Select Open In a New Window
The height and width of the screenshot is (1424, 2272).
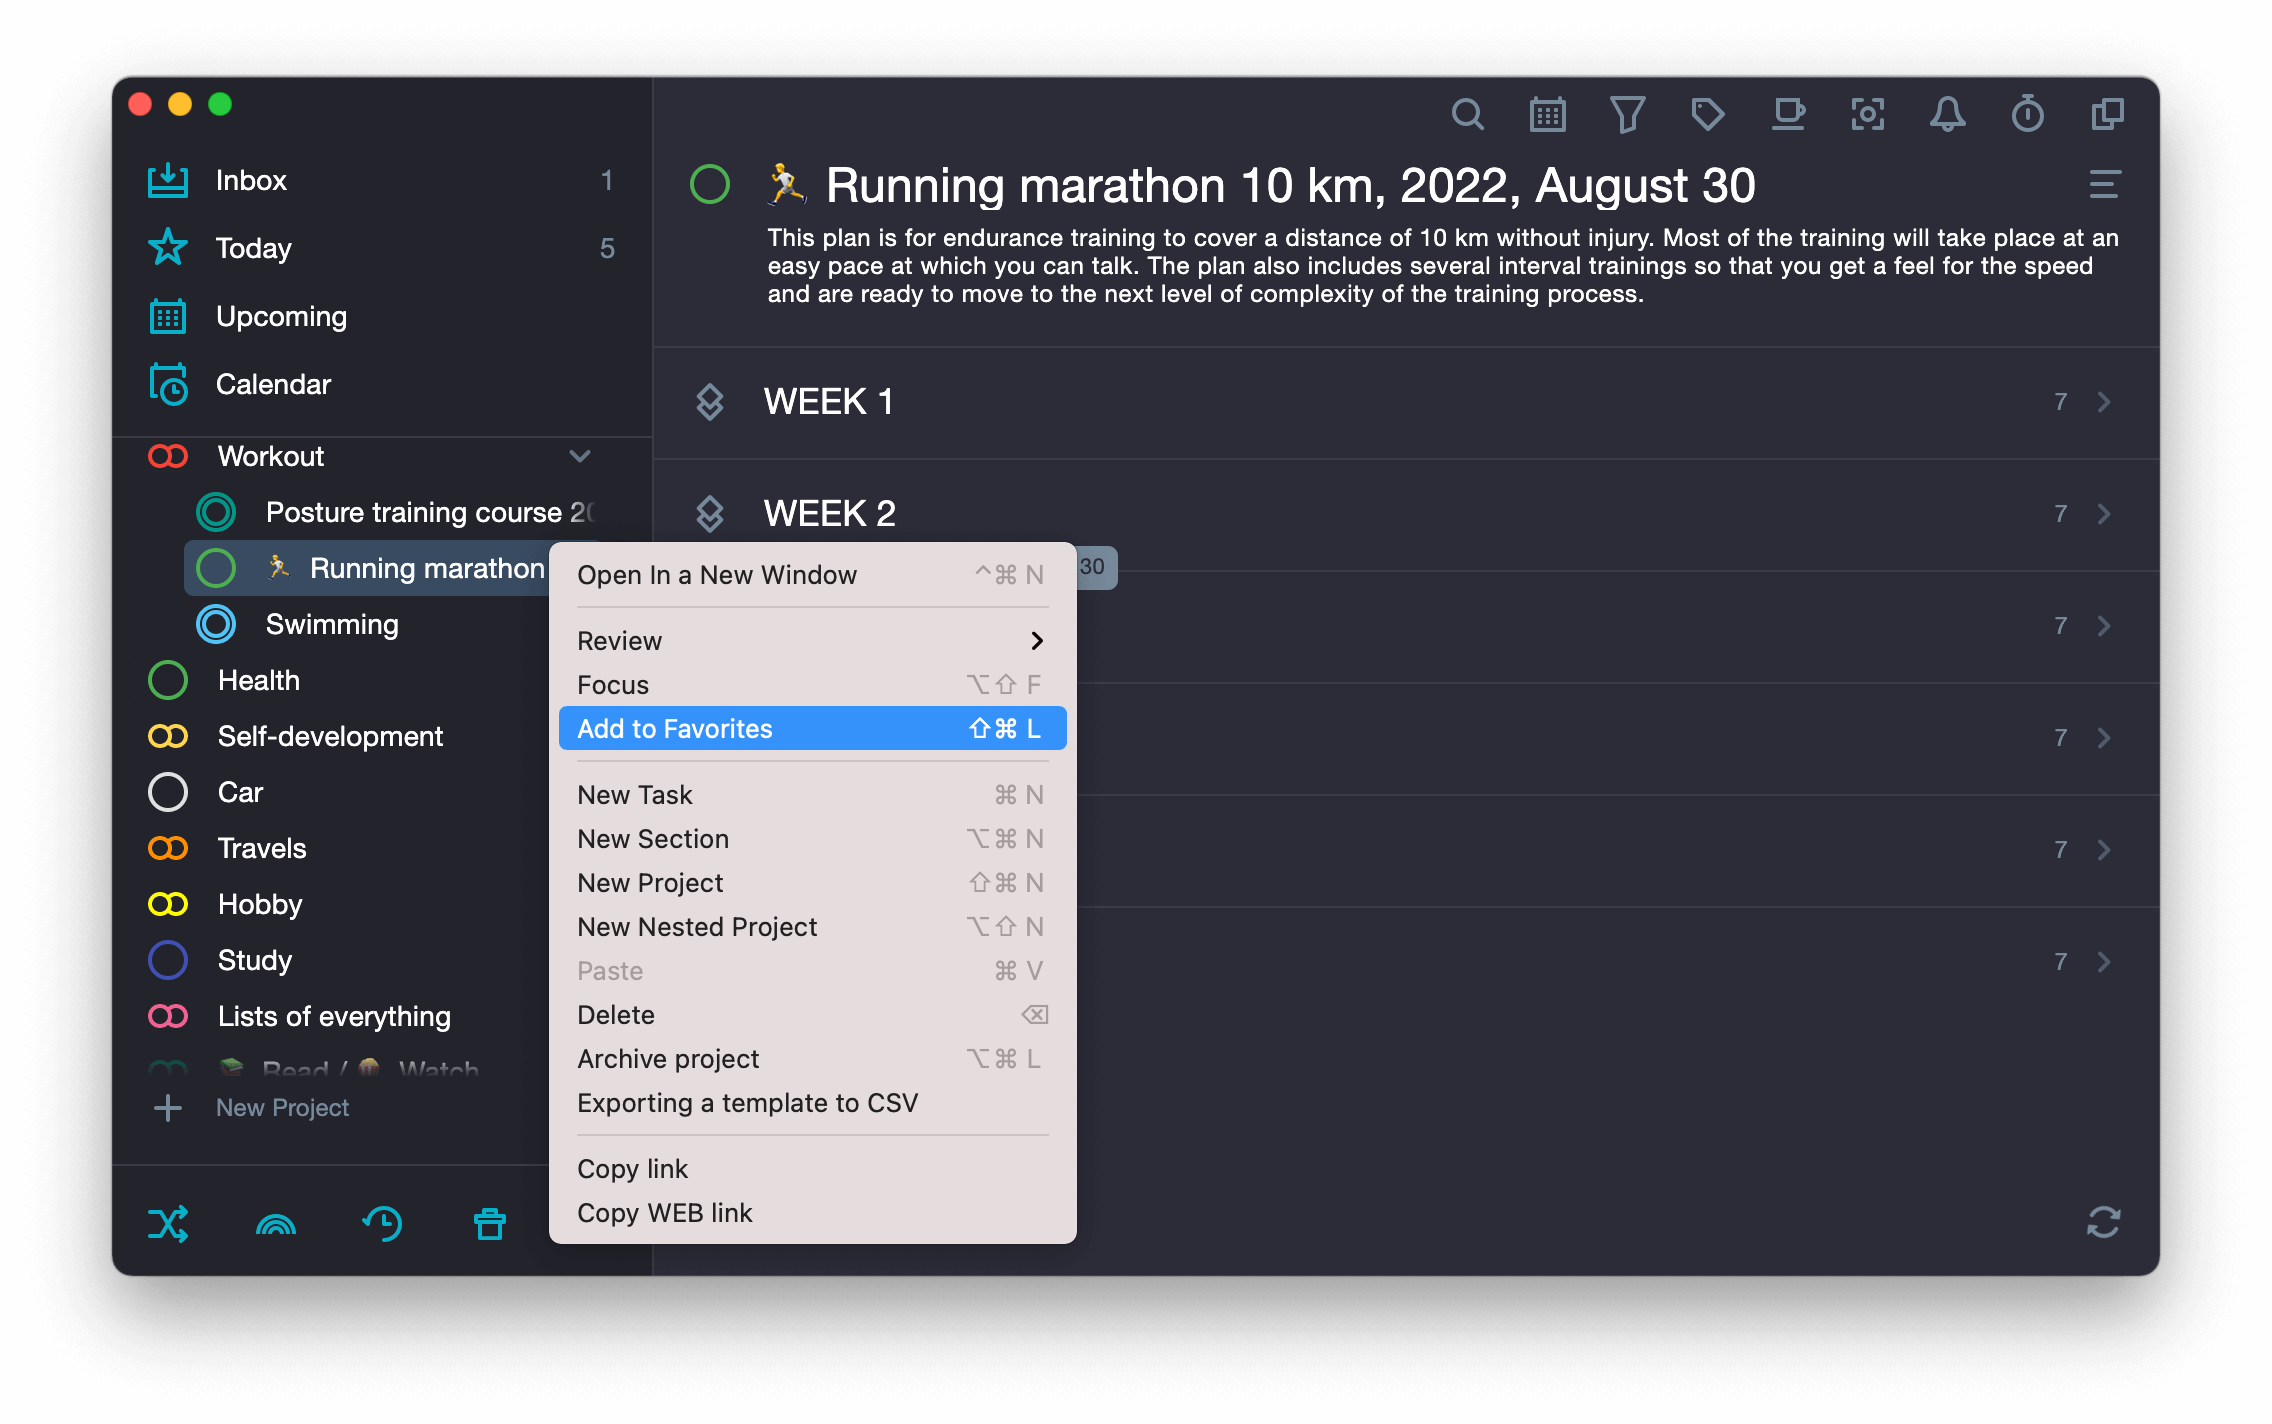coord(812,575)
